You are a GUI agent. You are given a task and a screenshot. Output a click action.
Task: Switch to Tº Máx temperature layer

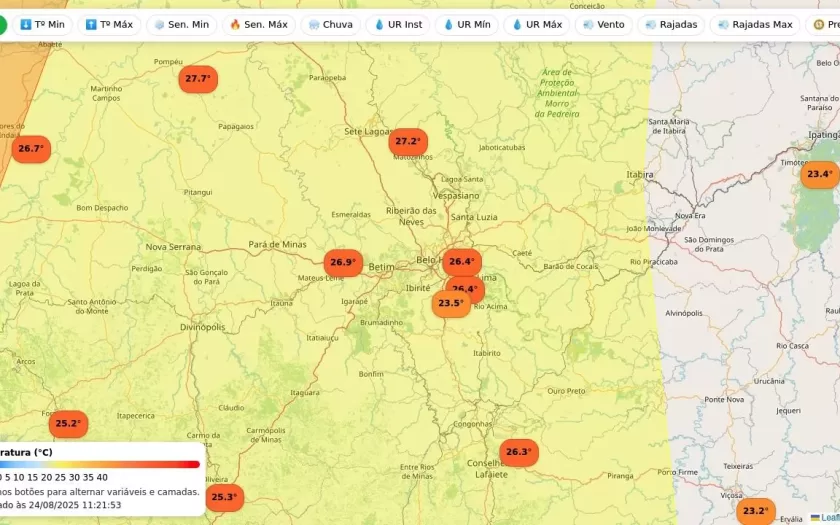click(109, 24)
